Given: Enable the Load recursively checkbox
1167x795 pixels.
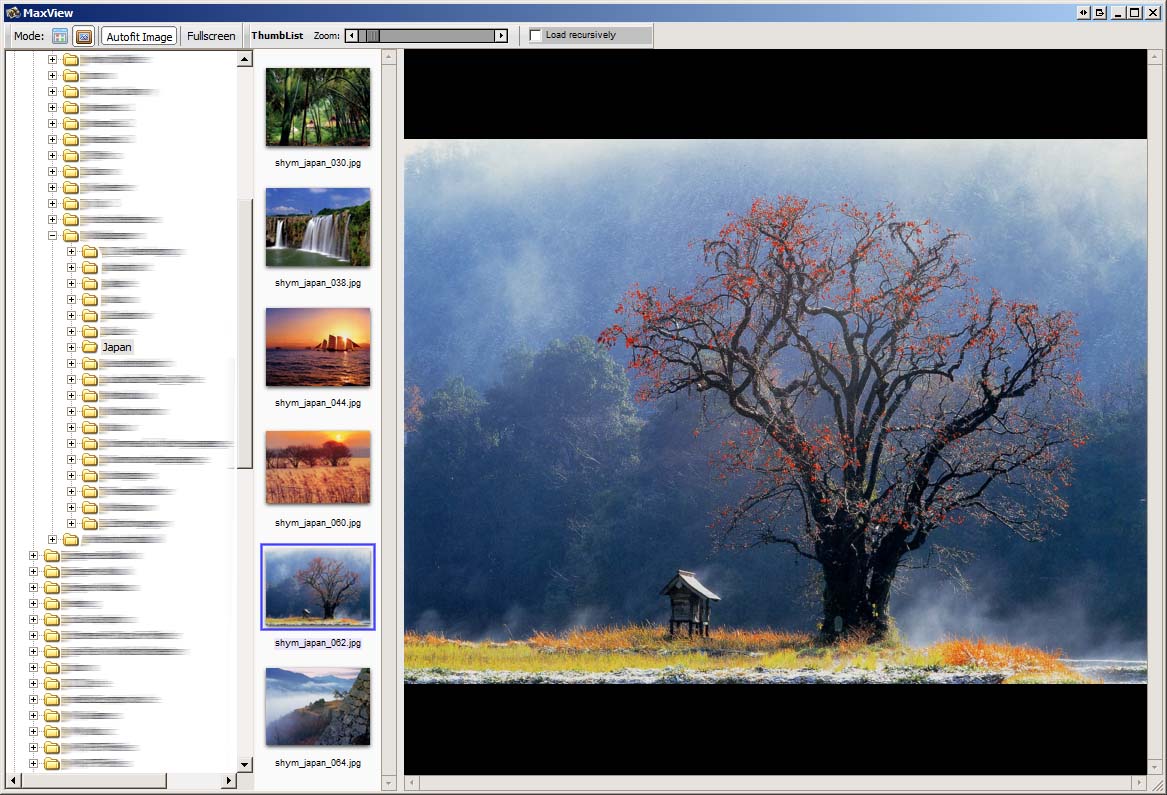Looking at the screenshot, I should tap(536, 36).
